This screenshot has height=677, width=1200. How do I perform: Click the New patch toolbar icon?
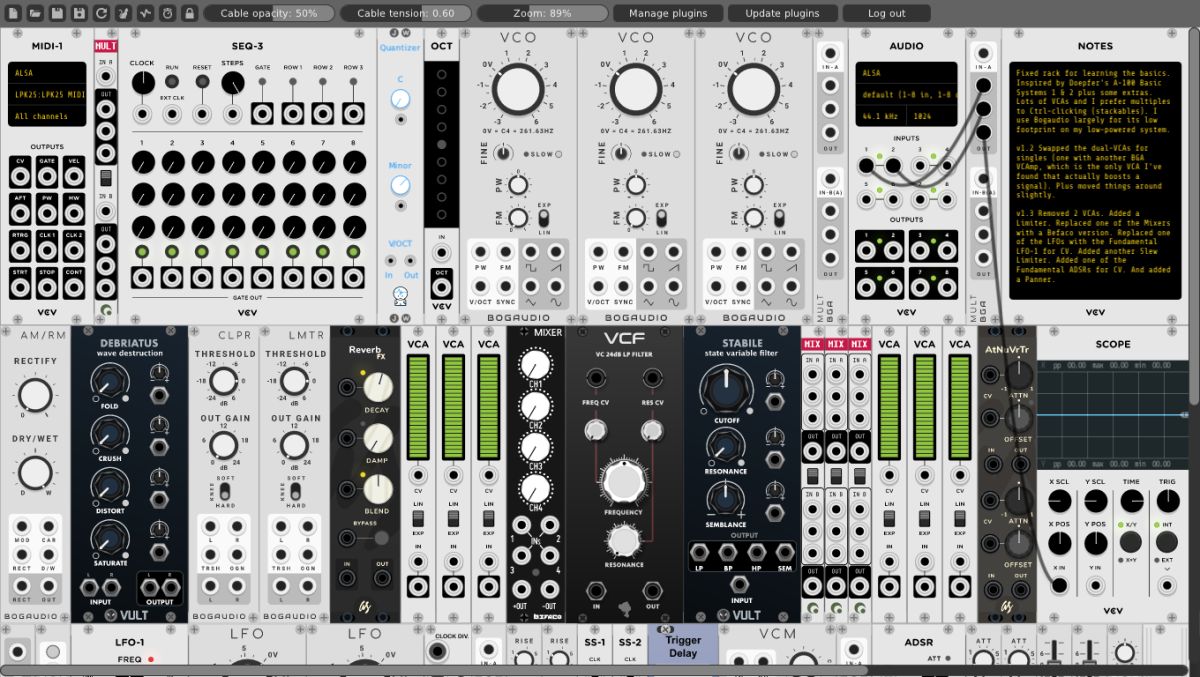[12, 13]
